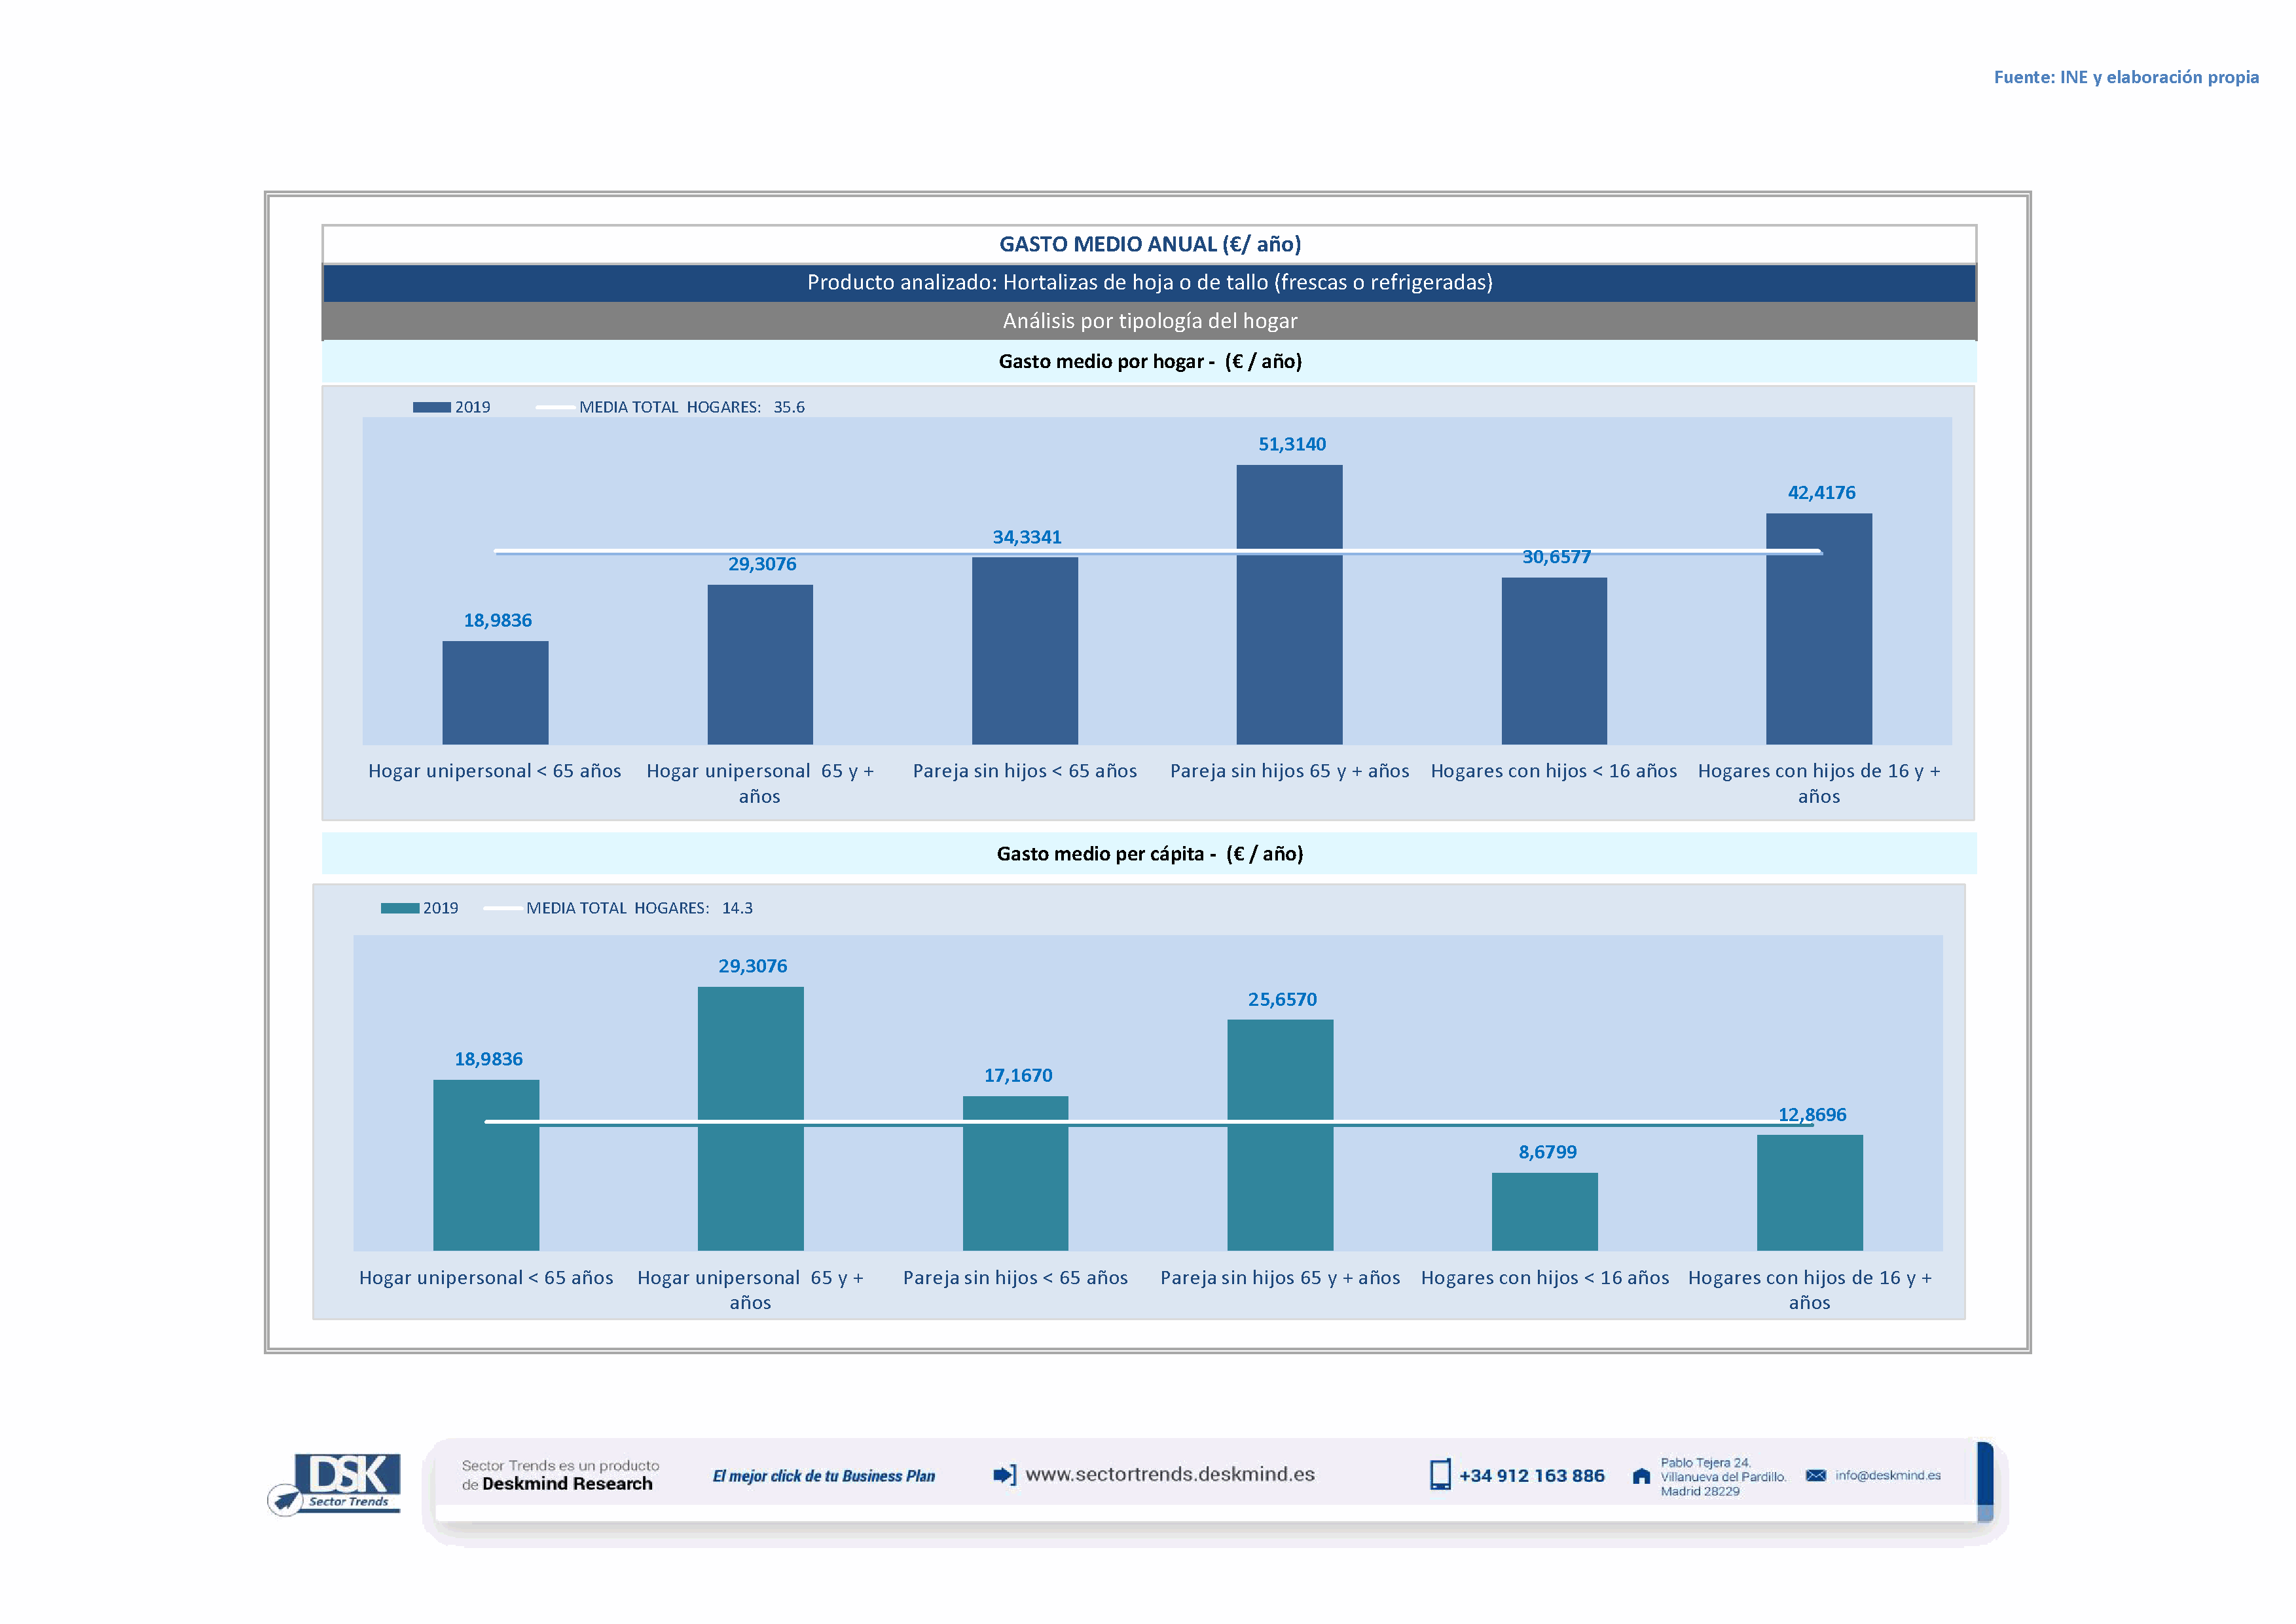Image resolution: width=2296 pixels, height=1624 pixels.
Task: Open the www.sectortrends.deskmind.es link
Action: click(x=1170, y=1474)
